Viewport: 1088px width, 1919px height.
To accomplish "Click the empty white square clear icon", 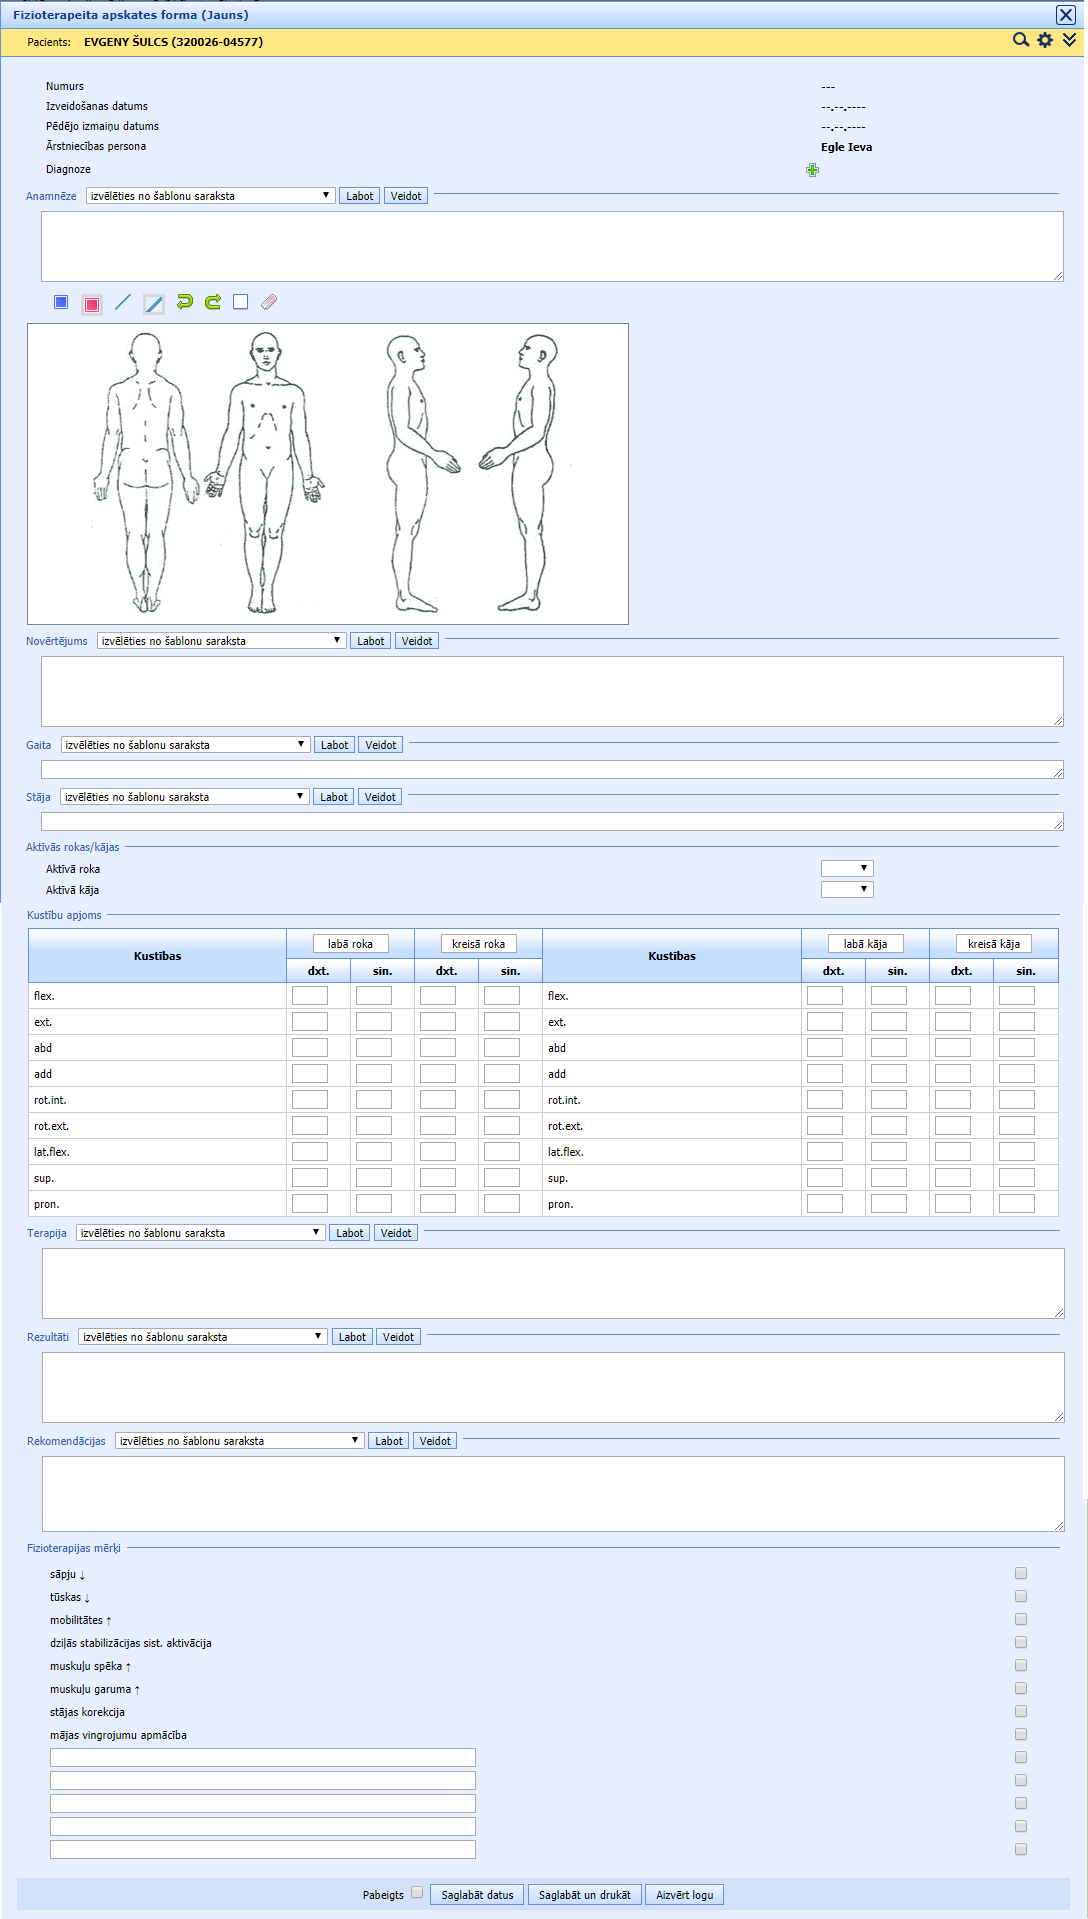I will tap(240, 302).
